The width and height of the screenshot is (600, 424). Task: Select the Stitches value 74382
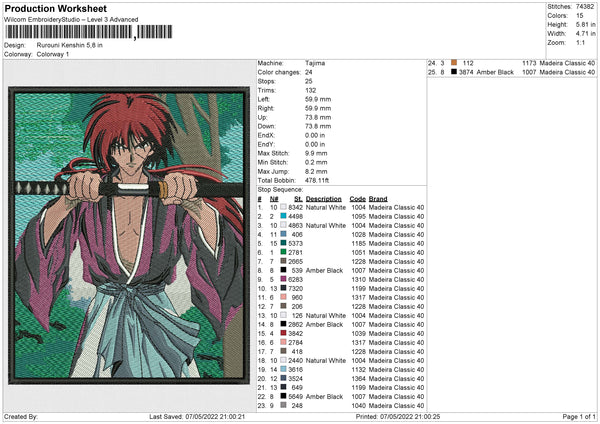pos(585,7)
